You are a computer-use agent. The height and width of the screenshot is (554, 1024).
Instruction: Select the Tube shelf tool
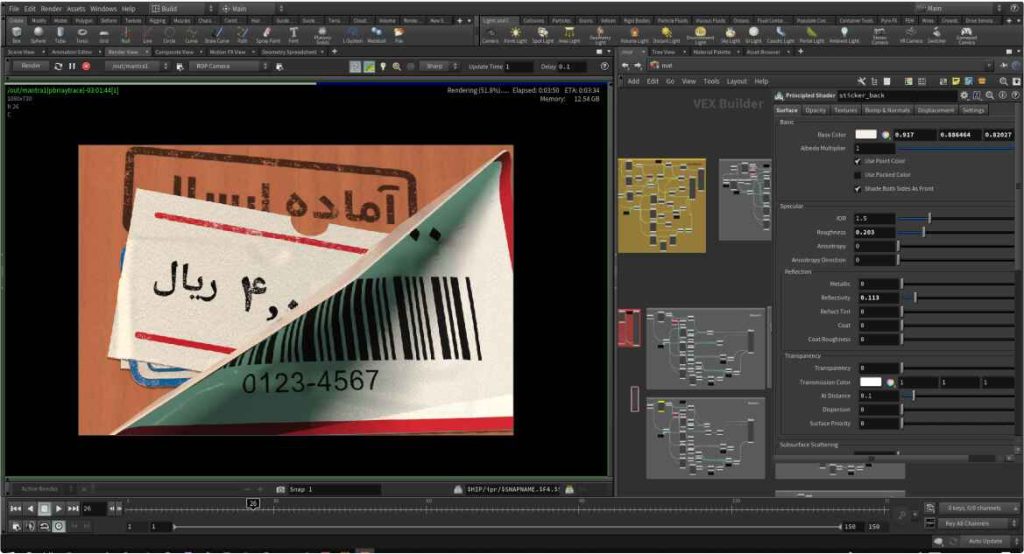point(60,35)
